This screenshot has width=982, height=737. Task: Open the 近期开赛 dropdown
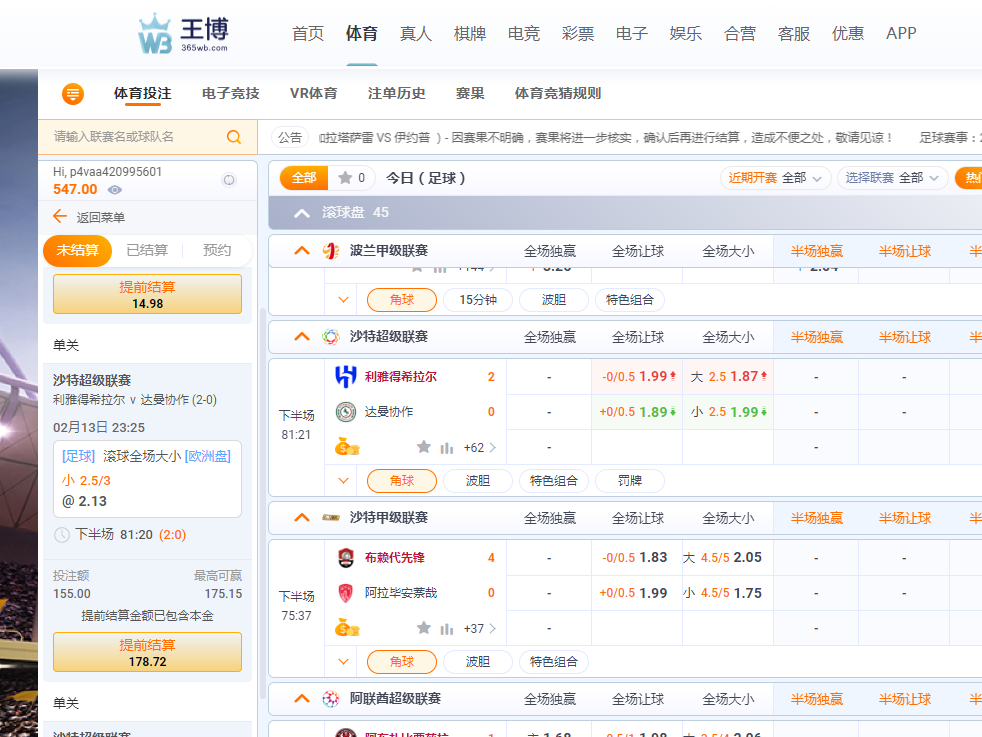pyautogui.click(x=776, y=178)
